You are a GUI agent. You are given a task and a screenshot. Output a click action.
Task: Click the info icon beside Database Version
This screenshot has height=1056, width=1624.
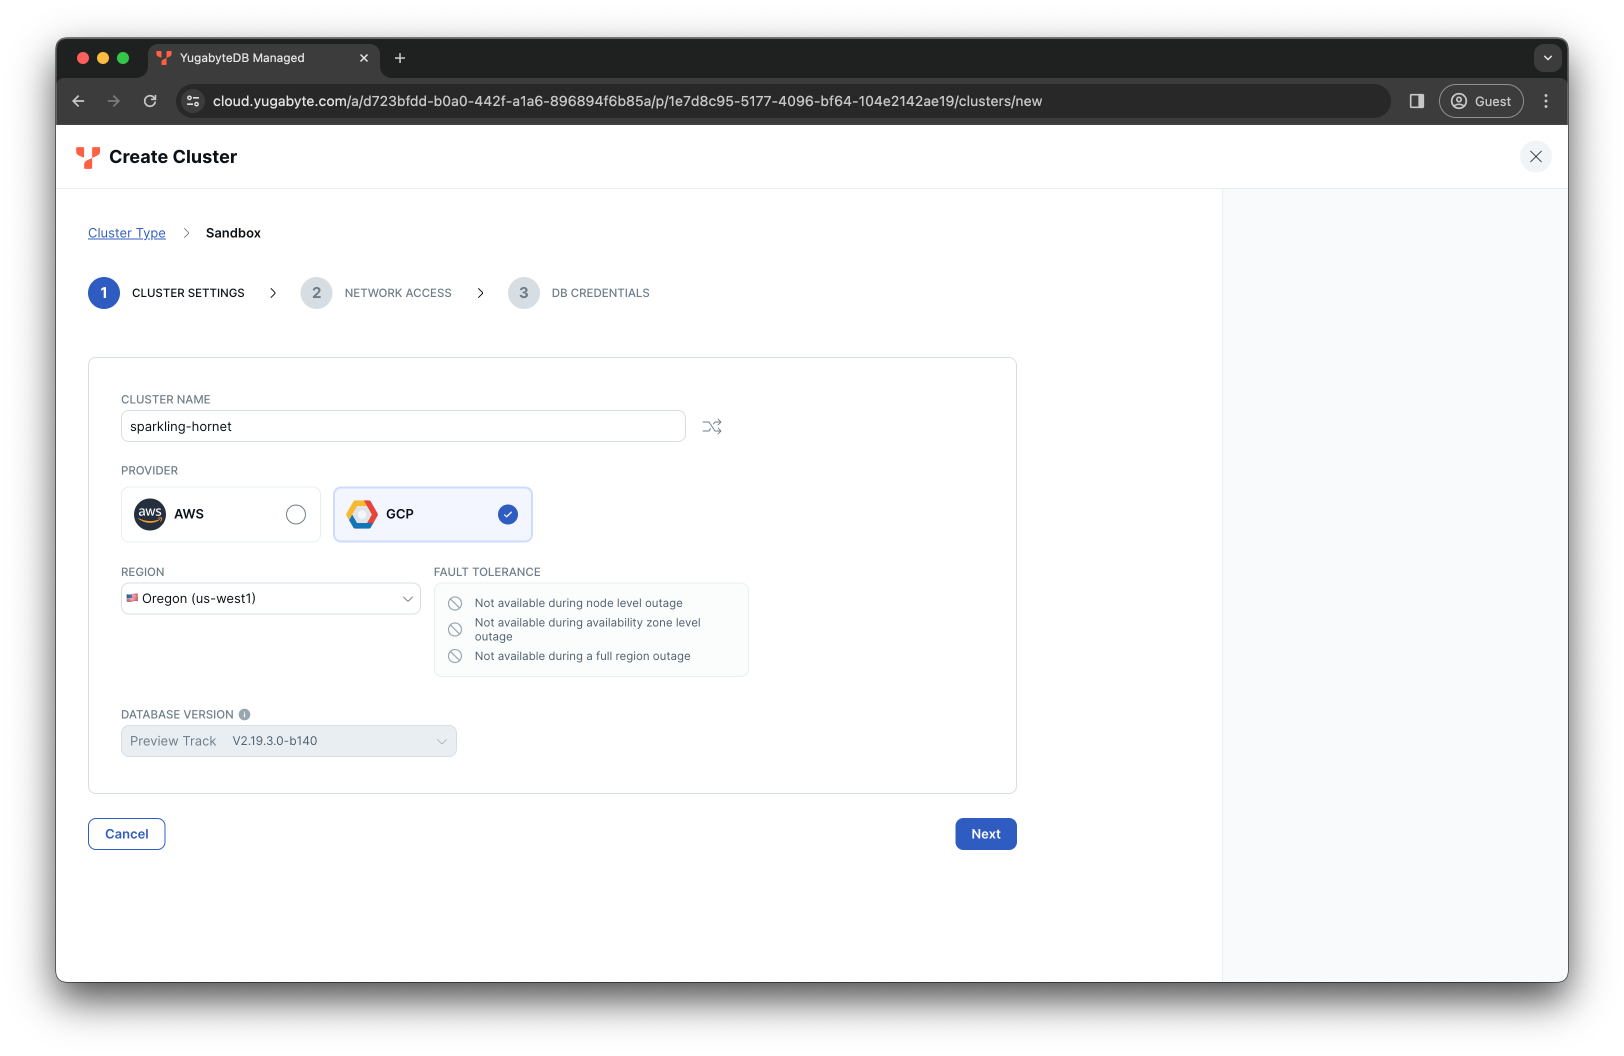pos(246,714)
